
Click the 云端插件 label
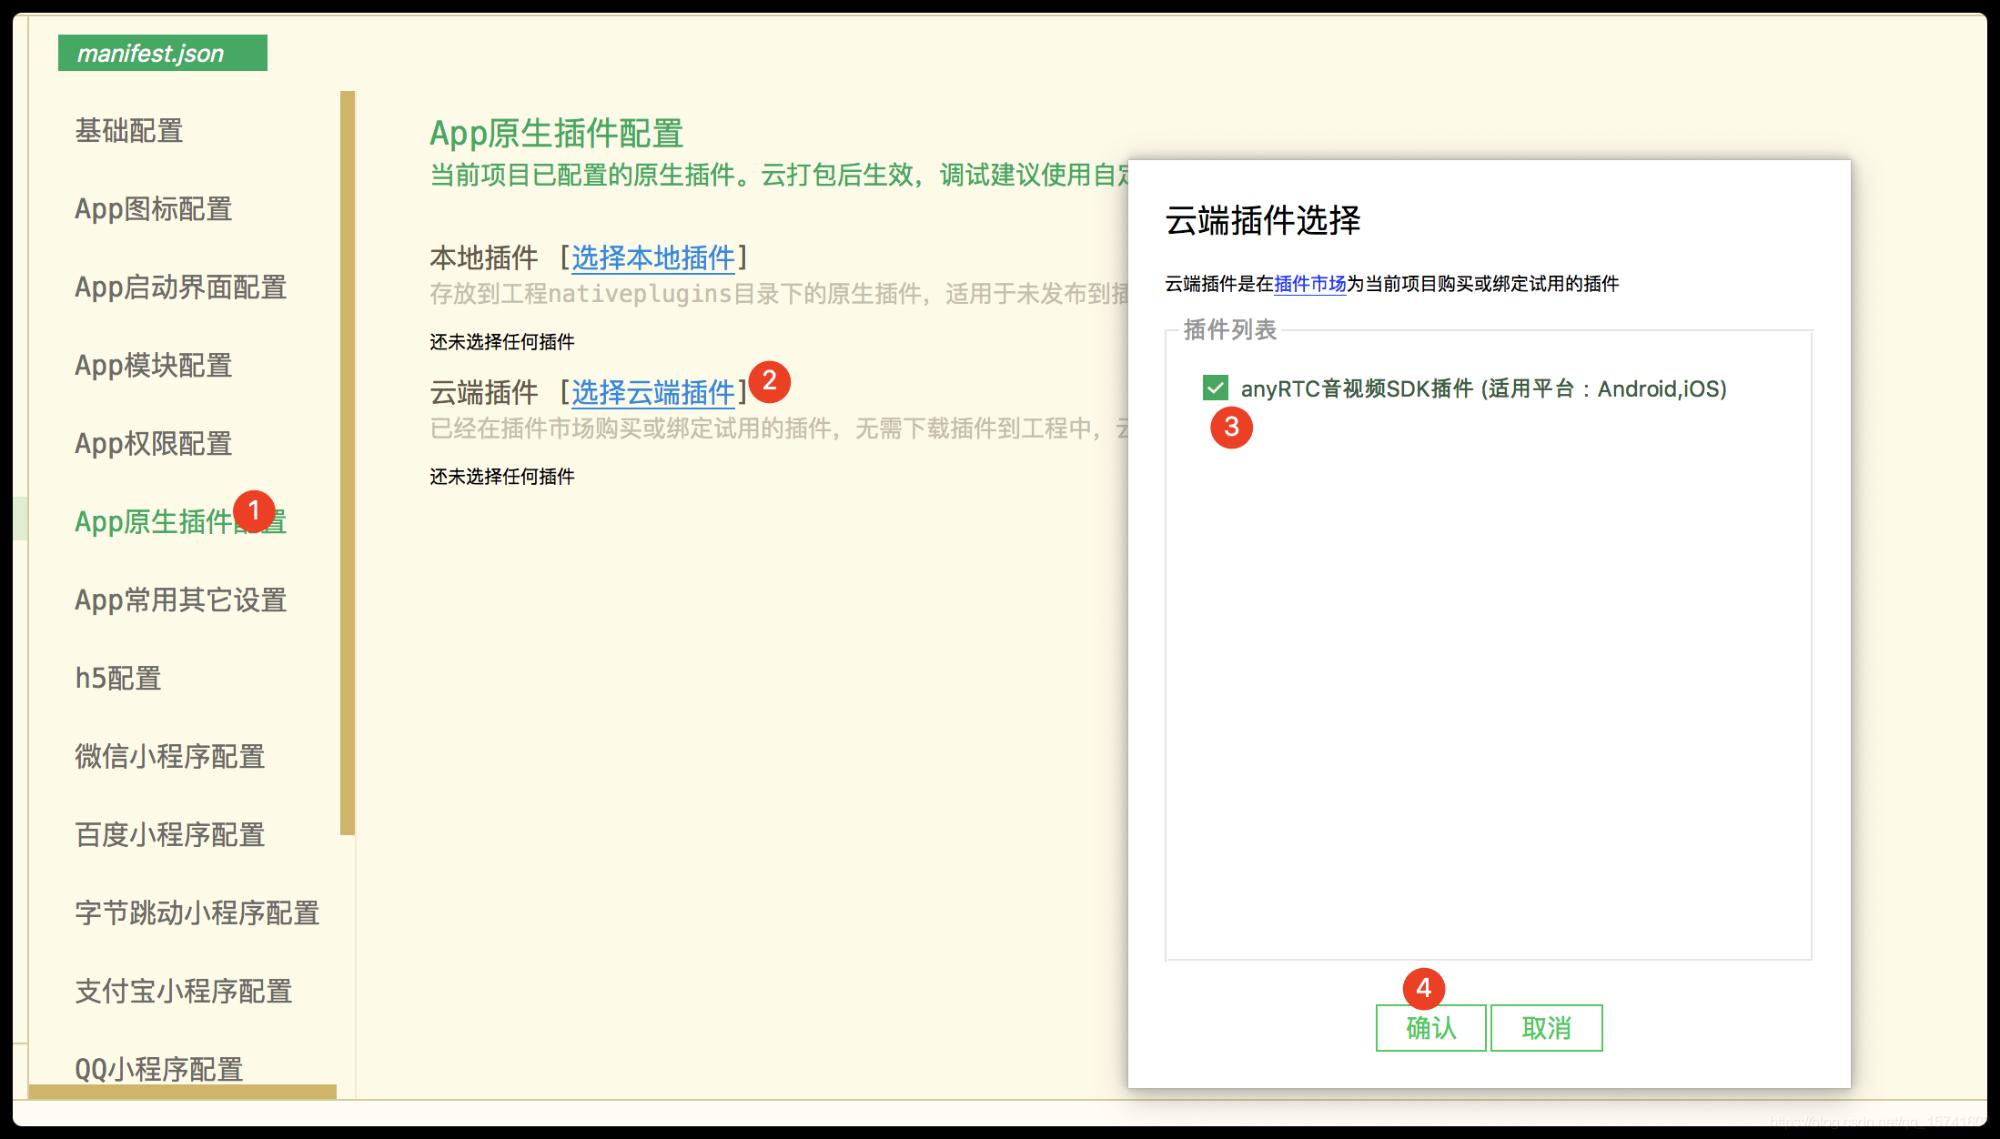coord(484,393)
